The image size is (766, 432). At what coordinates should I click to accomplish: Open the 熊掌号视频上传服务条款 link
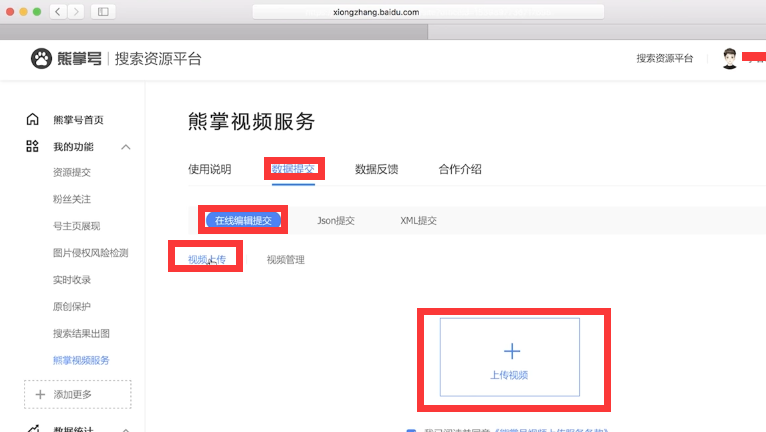(x=551, y=430)
